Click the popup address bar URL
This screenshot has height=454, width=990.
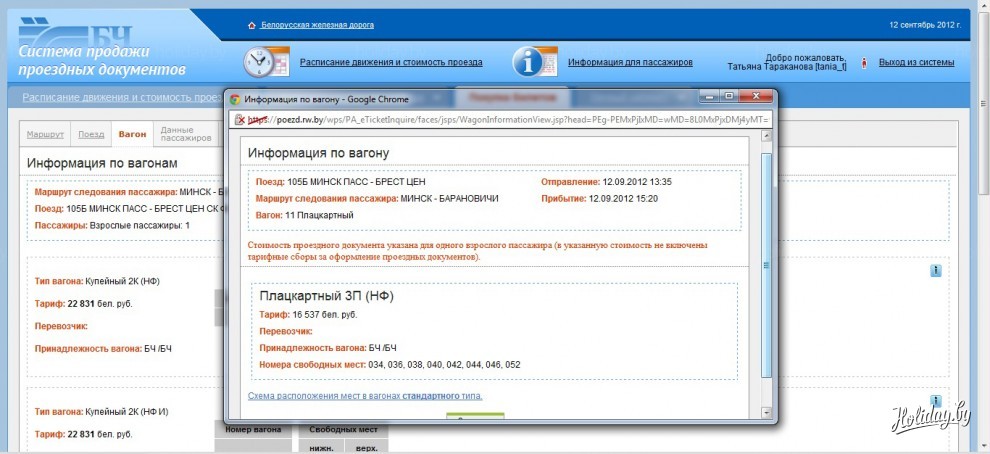500,119
